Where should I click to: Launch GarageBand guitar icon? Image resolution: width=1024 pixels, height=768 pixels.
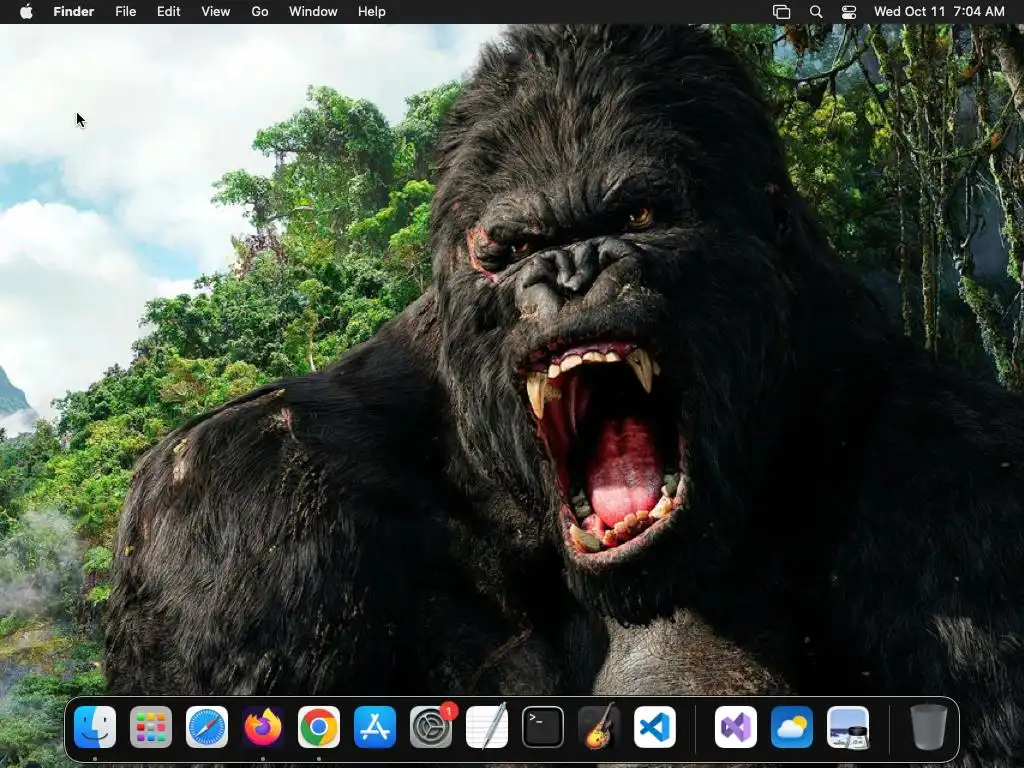tap(599, 727)
